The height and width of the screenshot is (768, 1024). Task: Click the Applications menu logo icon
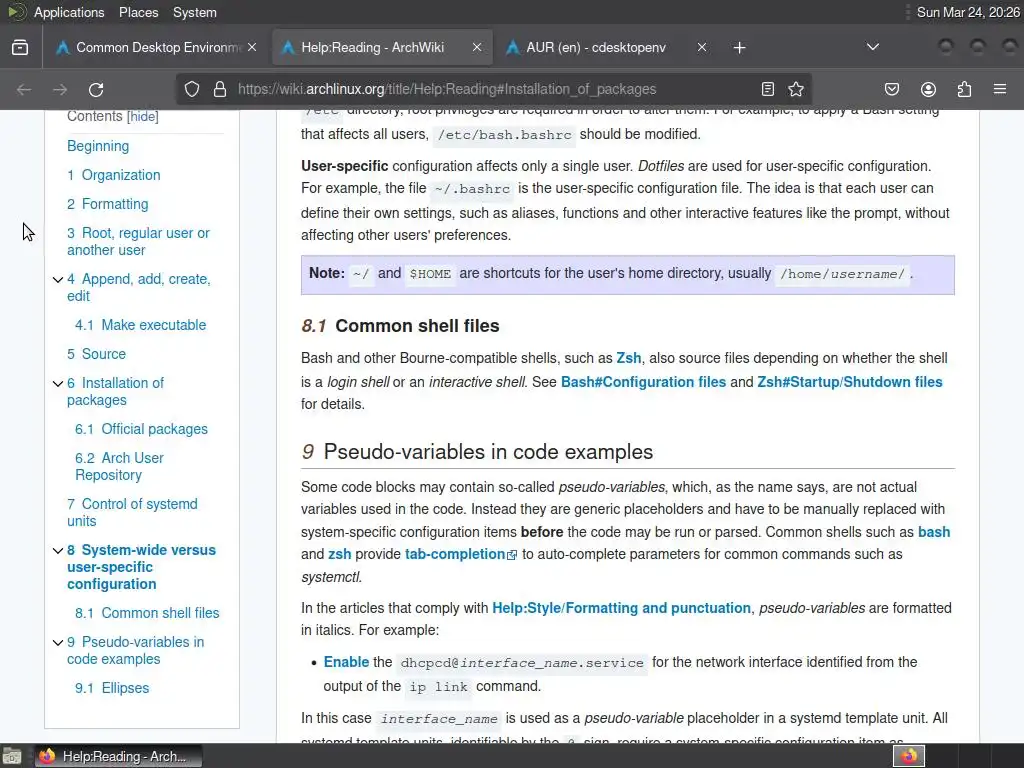click(16, 12)
